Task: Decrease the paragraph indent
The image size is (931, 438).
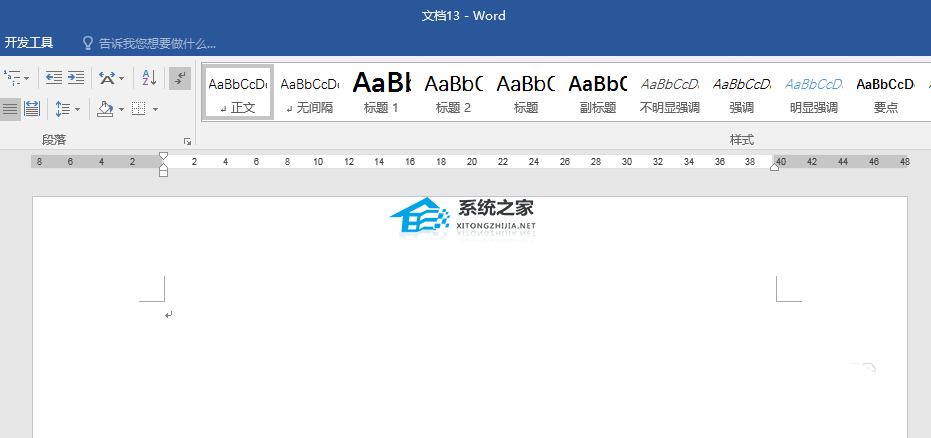Action: pos(54,78)
